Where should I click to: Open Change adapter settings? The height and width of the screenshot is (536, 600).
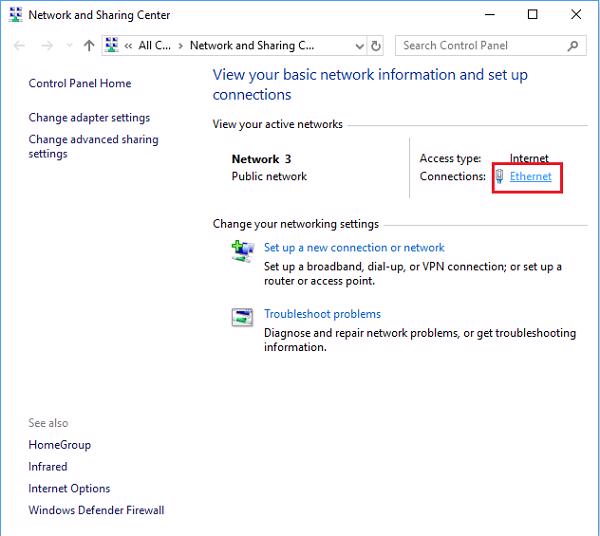[x=89, y=118]
